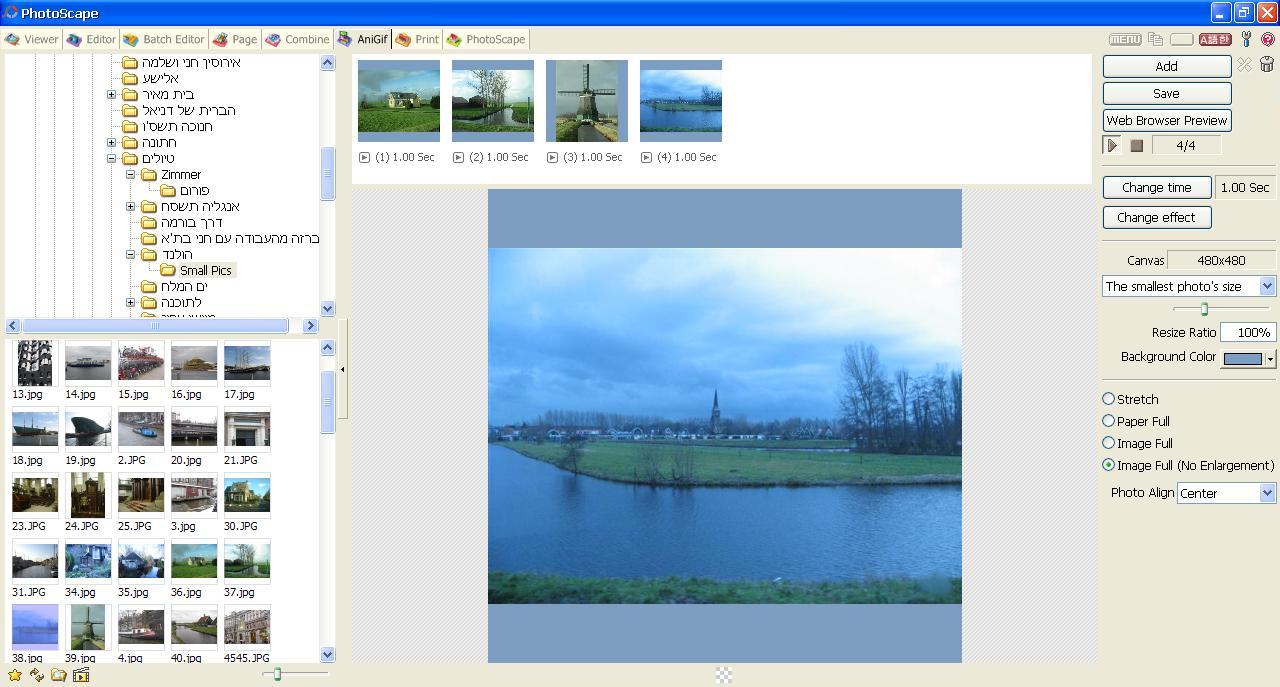The height and width of the screenshot is (687, 1280).
Task: Click the small icon beside (4) 1.00 Sec
Action: coord(646,157)
